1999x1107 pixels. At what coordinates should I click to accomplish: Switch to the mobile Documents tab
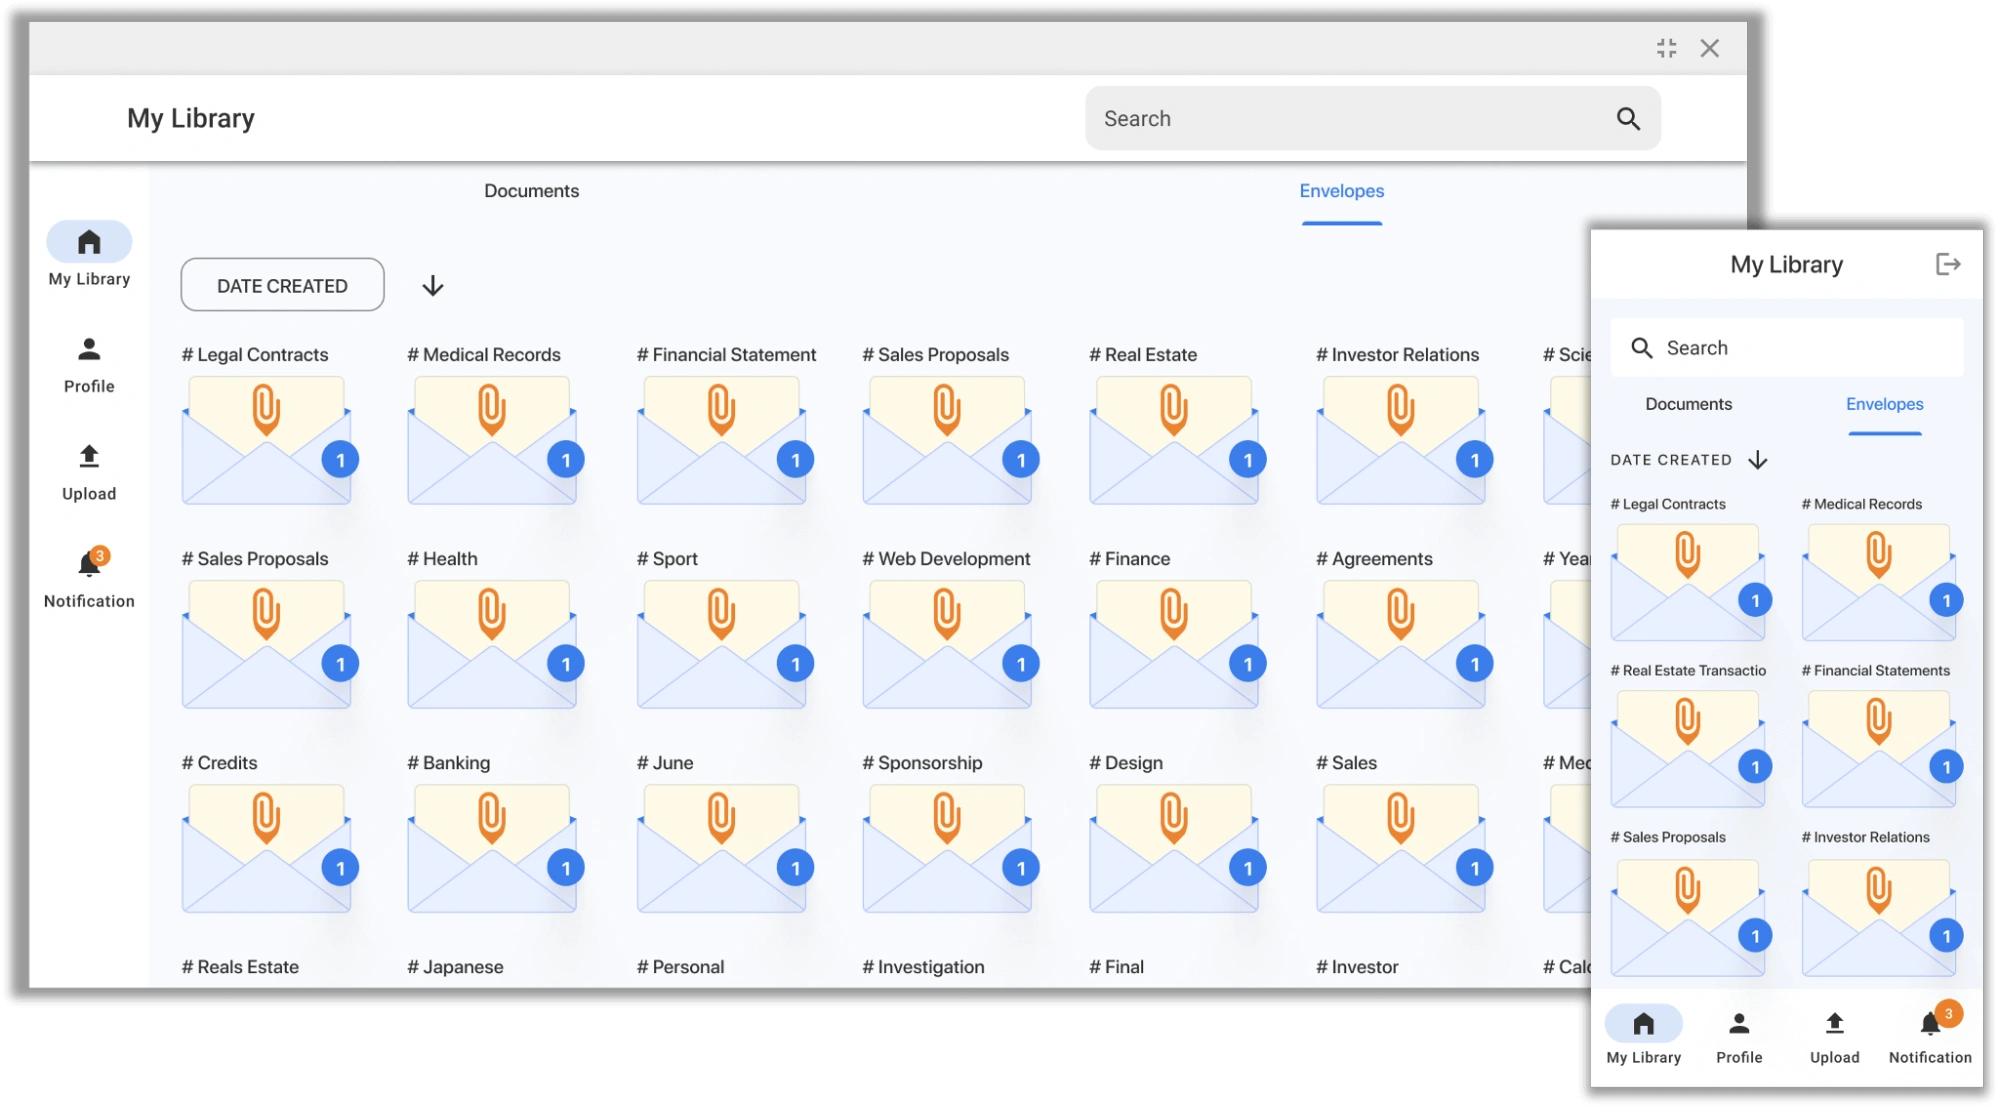click(x=1688, y=404)
